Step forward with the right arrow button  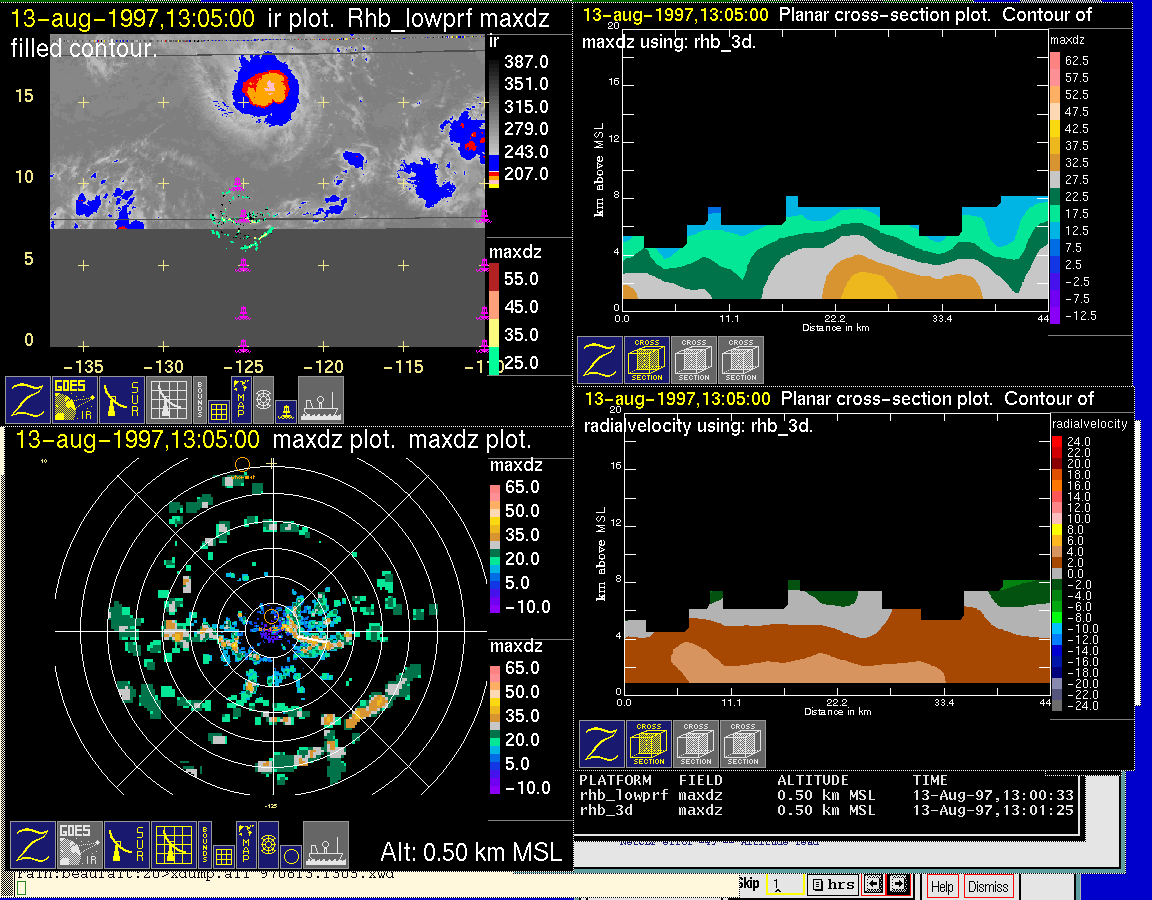pyautogui.click(x=897, y=884)
